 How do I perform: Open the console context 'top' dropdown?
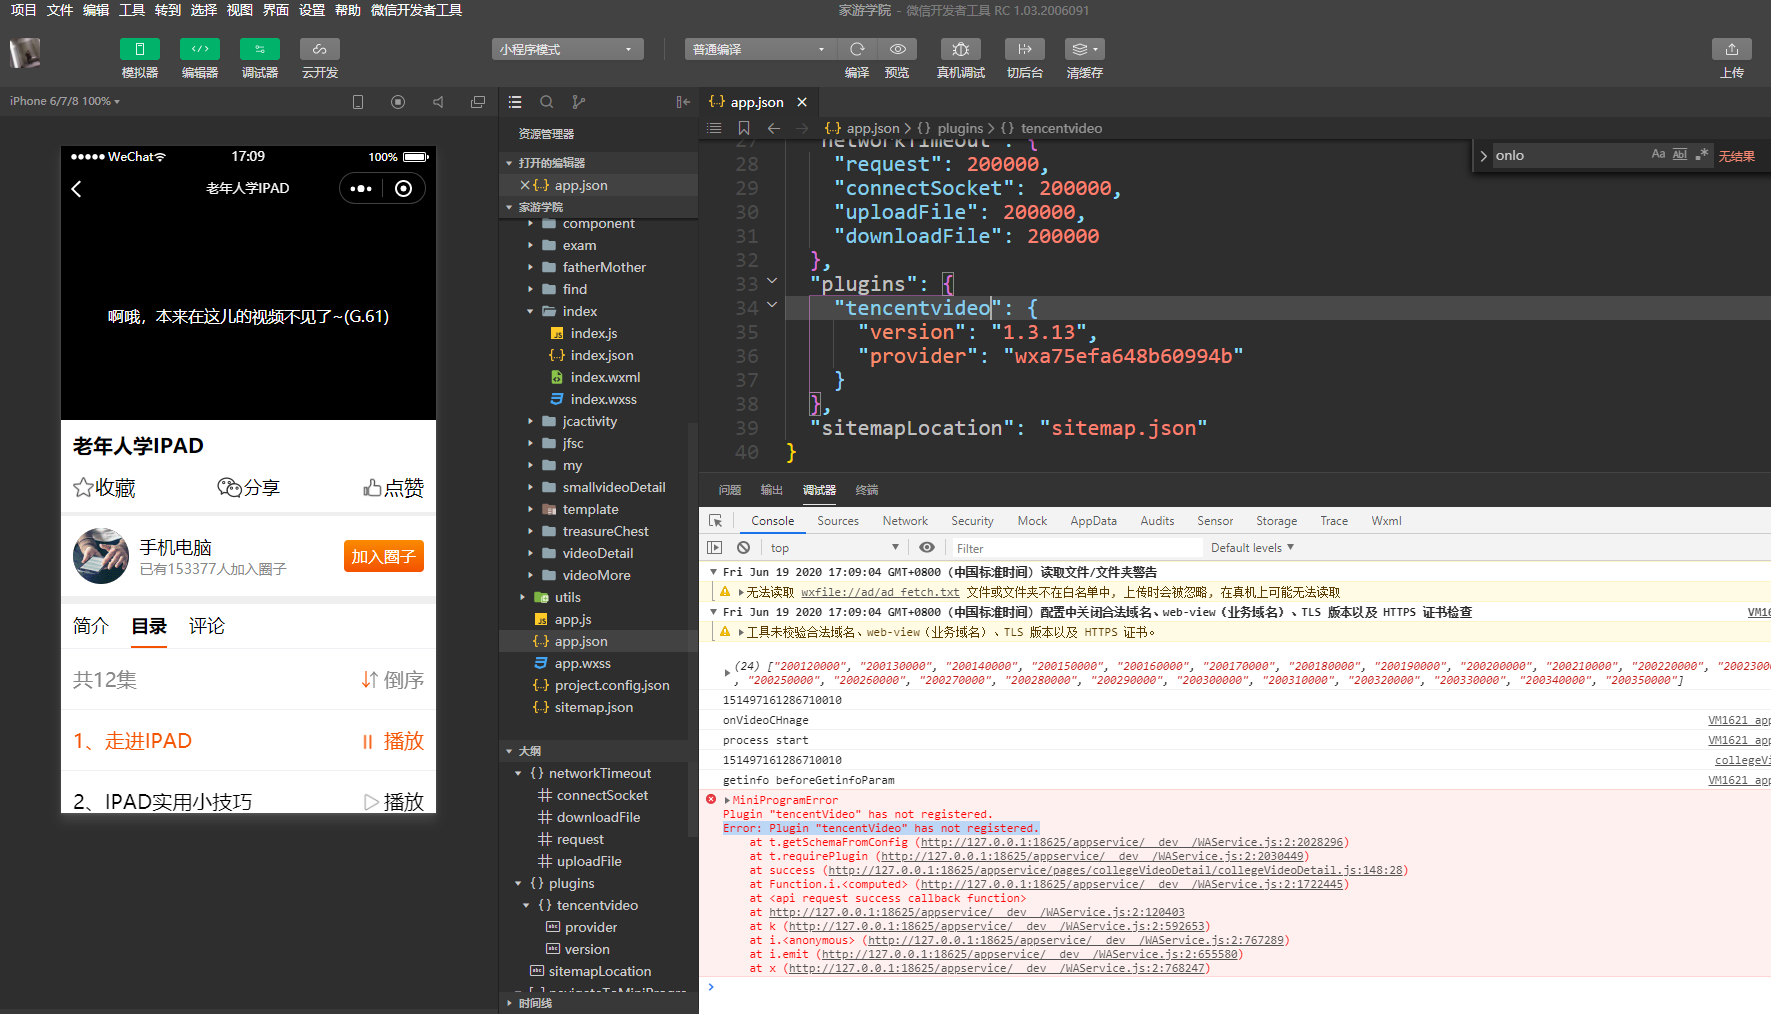[x=834, y=548]
